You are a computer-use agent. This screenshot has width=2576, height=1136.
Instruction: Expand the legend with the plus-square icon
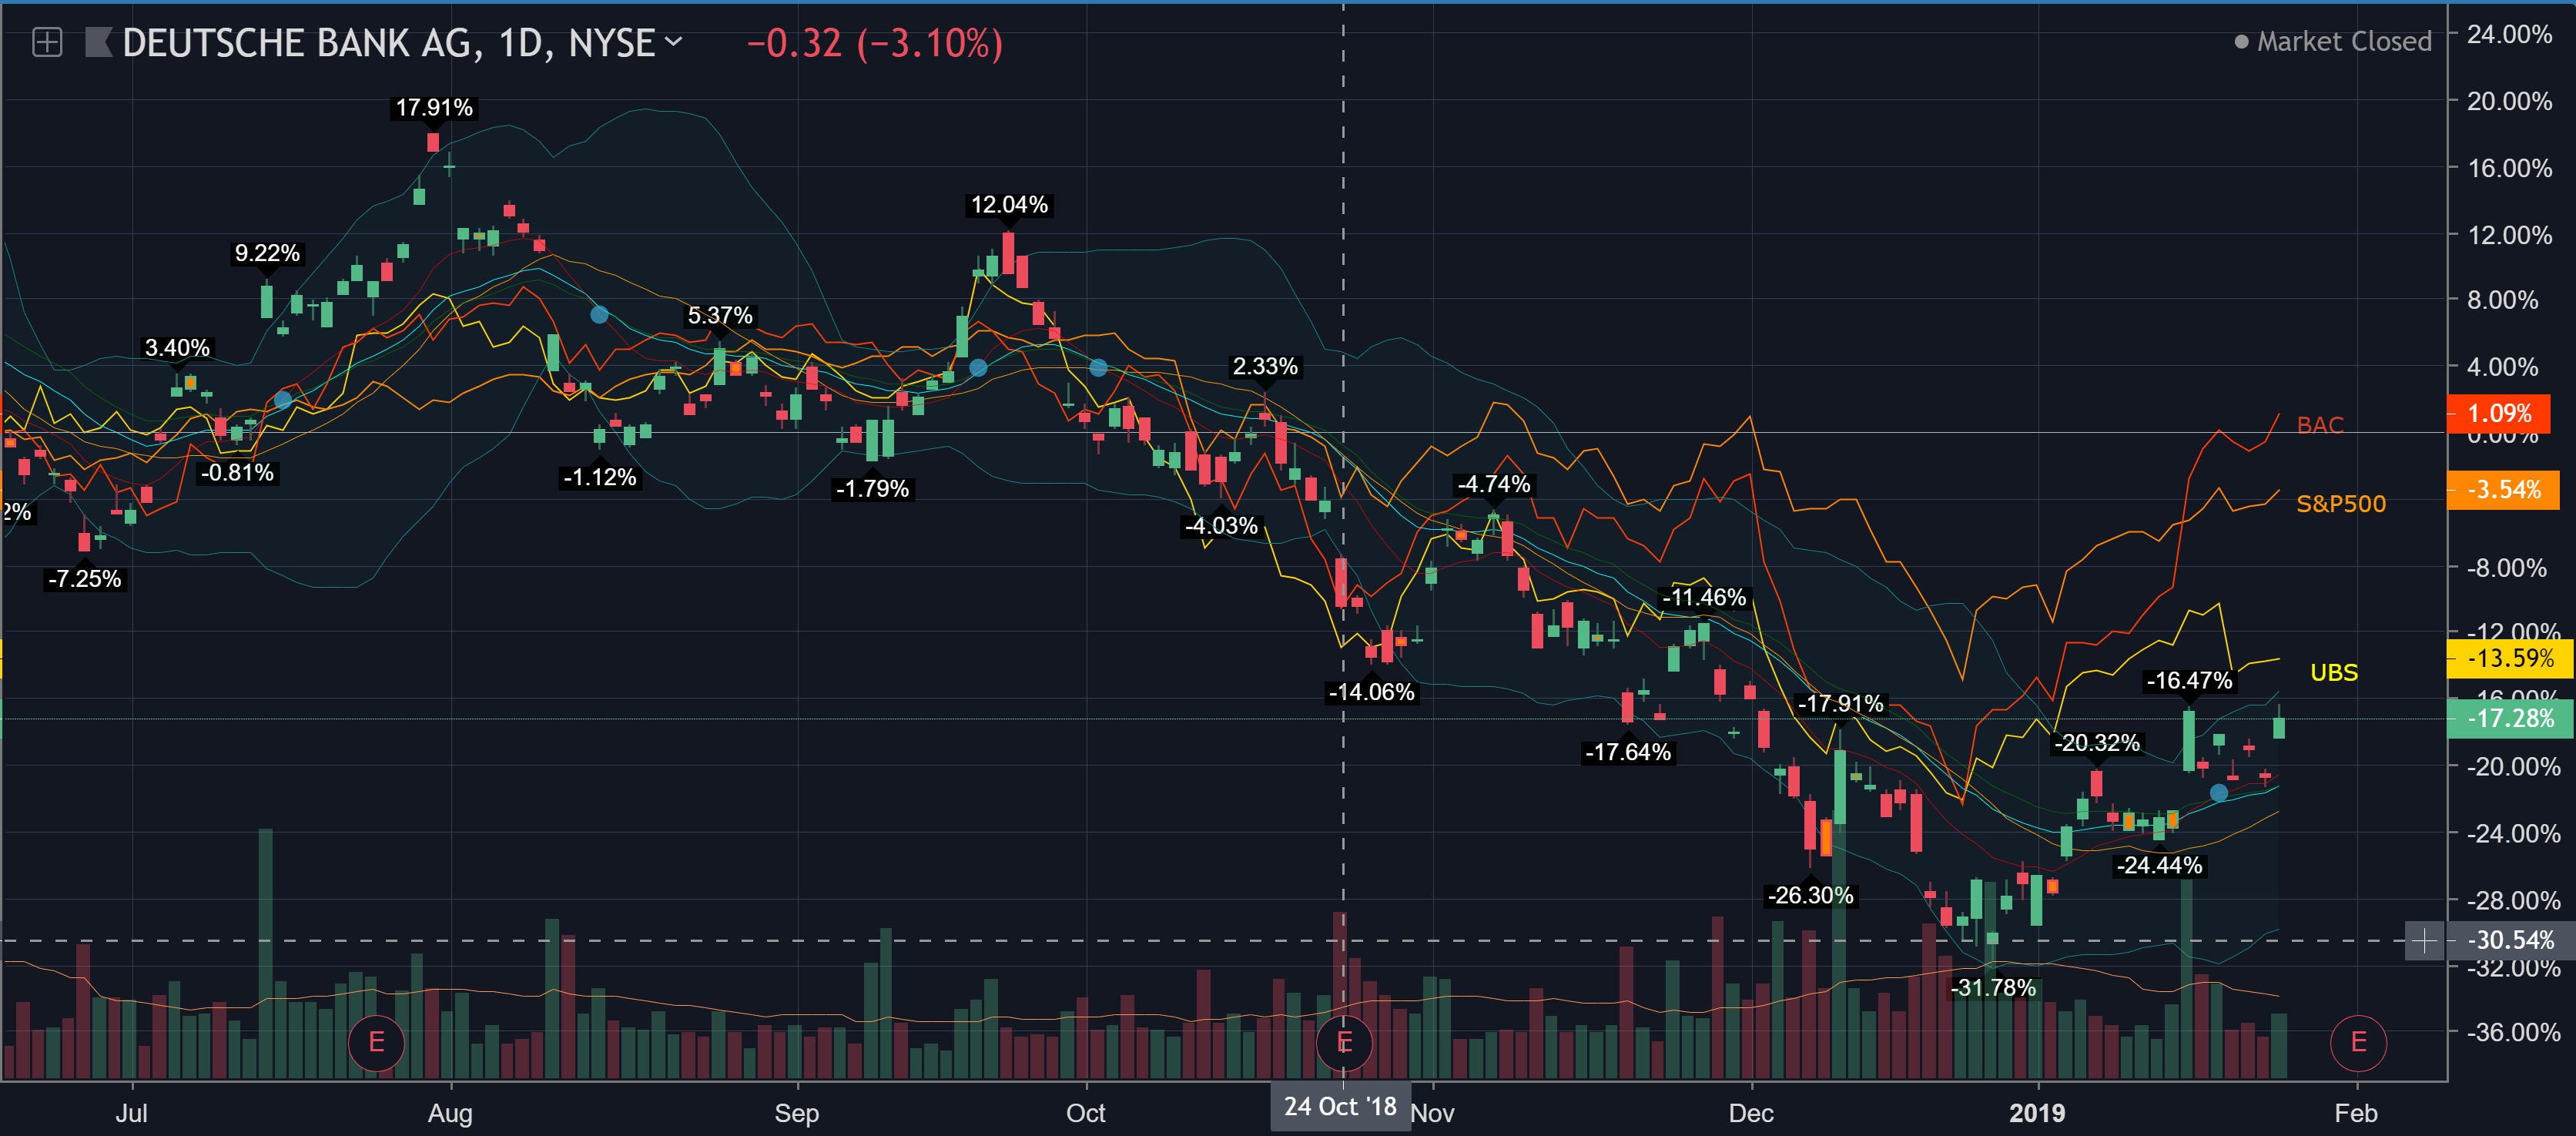tap(47, 42)
